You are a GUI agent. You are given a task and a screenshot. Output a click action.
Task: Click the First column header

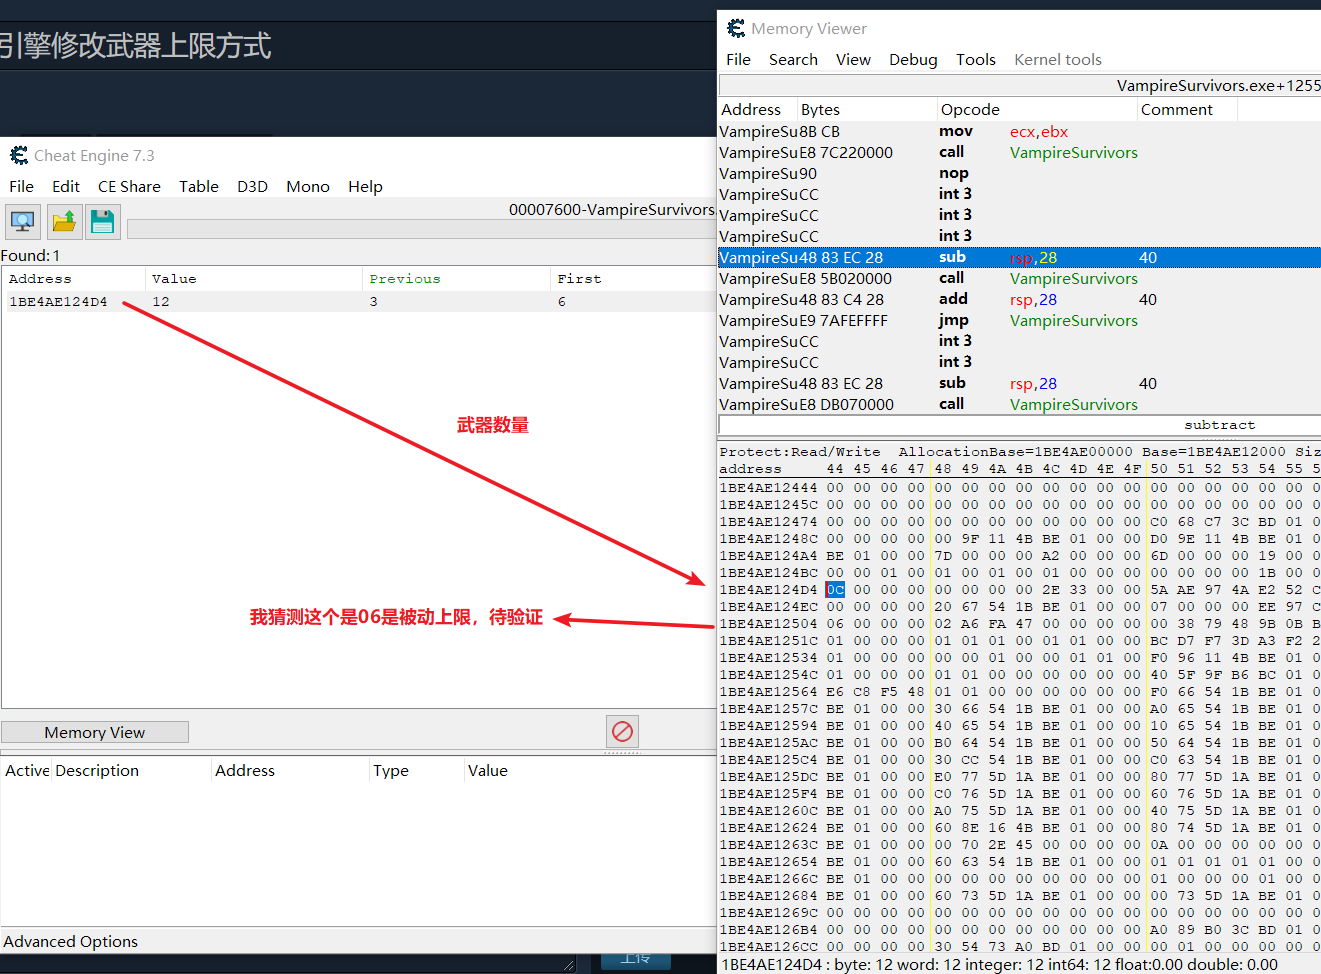point(632,278)
